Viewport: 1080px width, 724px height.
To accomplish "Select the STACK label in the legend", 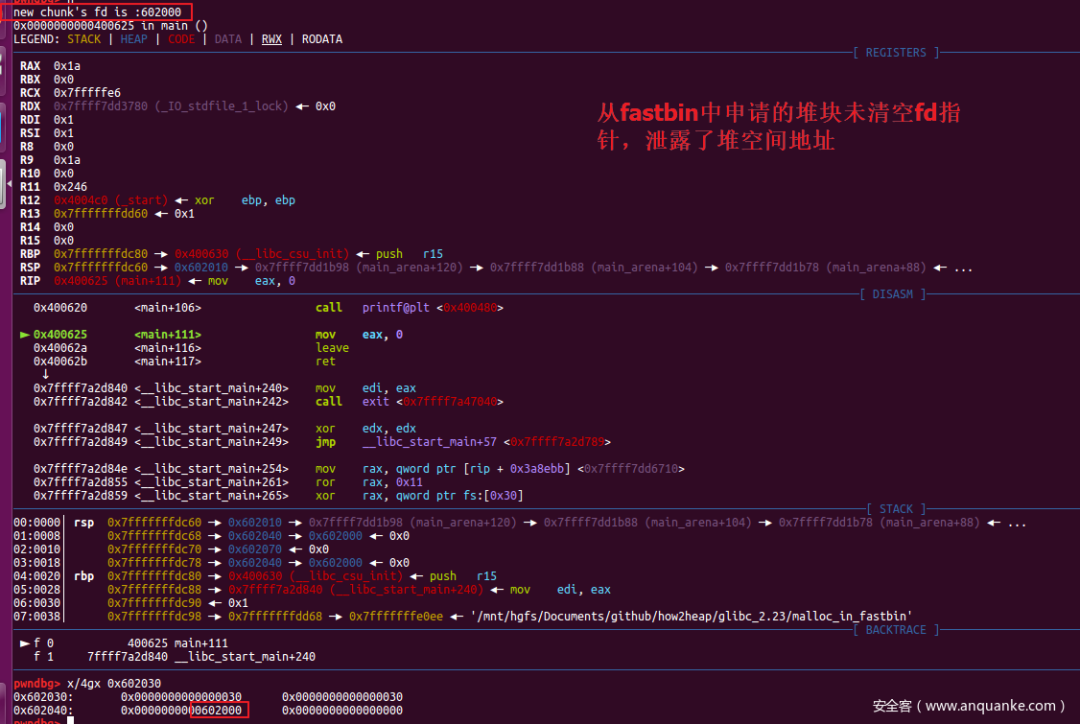I will click(84, 39).
